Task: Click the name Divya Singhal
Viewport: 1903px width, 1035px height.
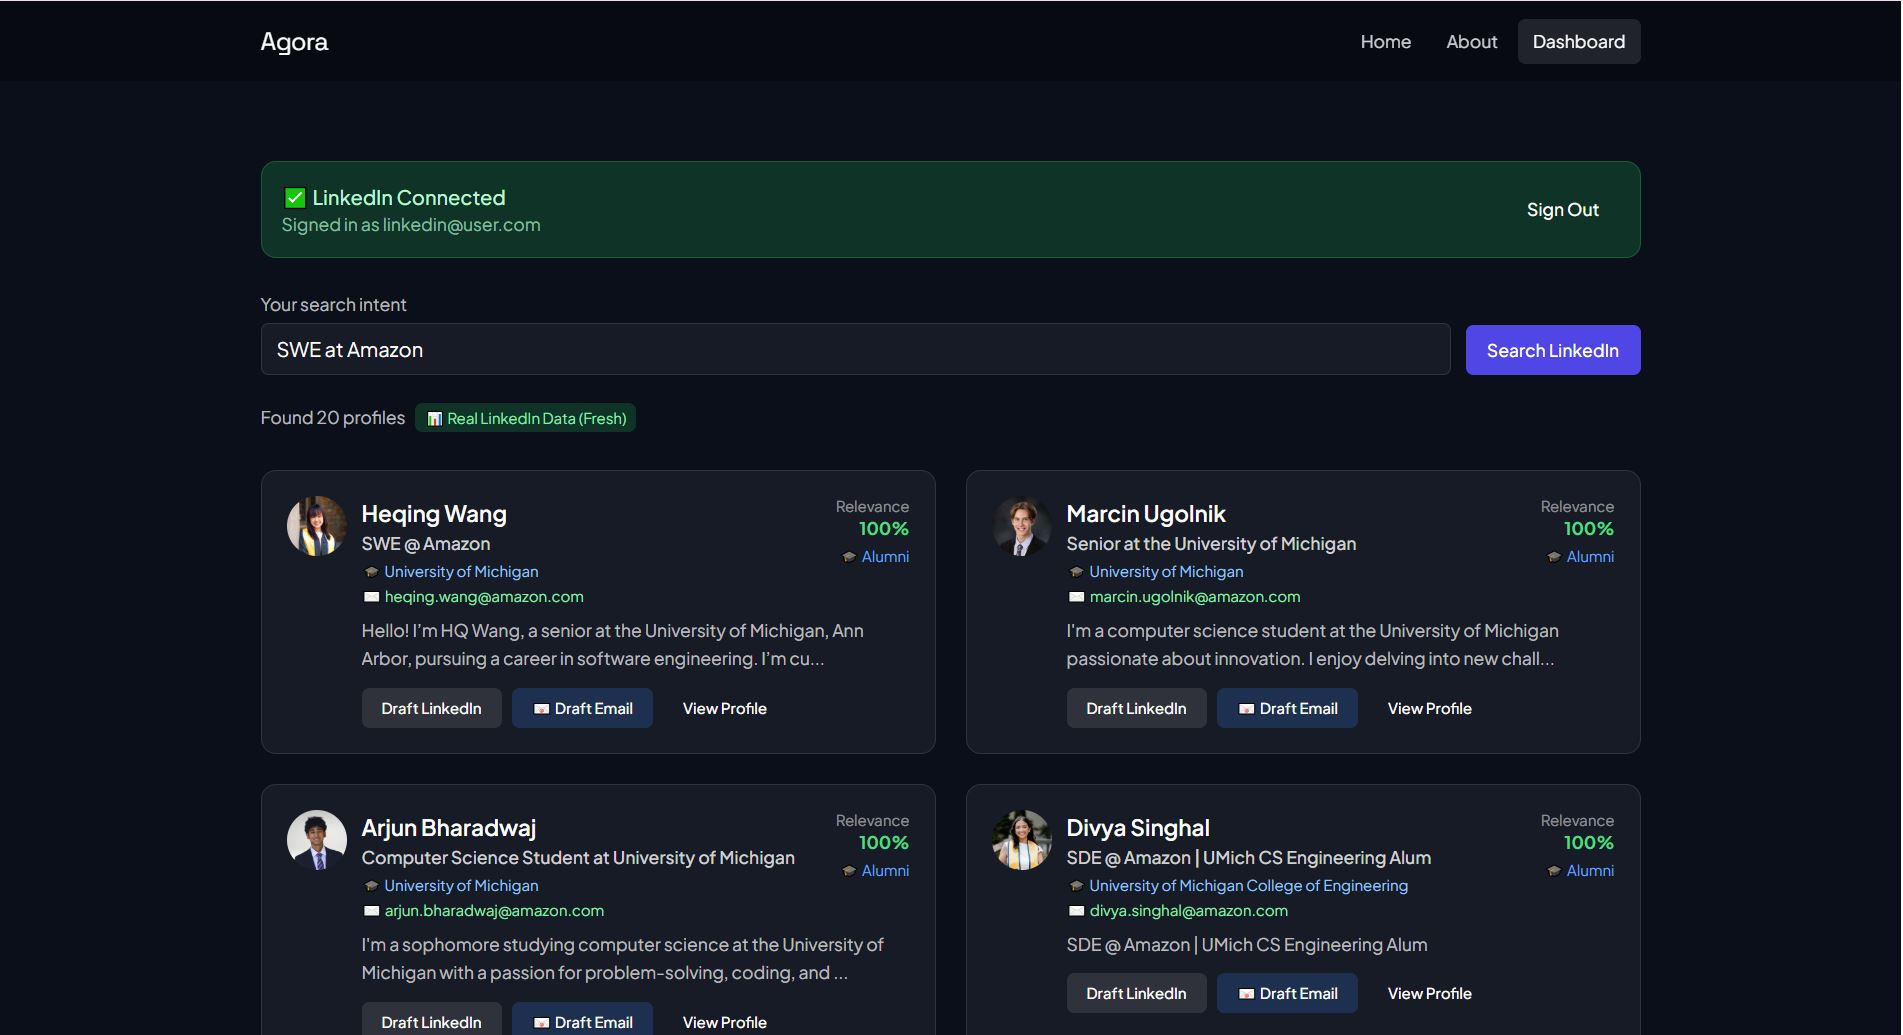Action: tap(1138, 828)
